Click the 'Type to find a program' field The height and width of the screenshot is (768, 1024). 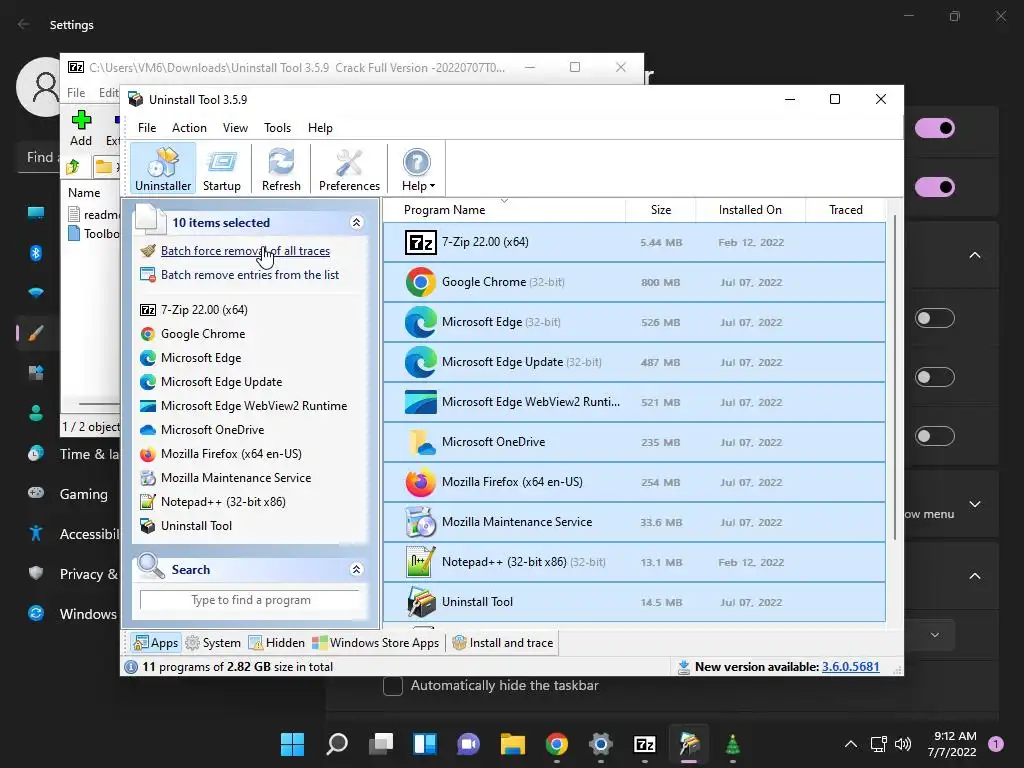tap(250, 600)
